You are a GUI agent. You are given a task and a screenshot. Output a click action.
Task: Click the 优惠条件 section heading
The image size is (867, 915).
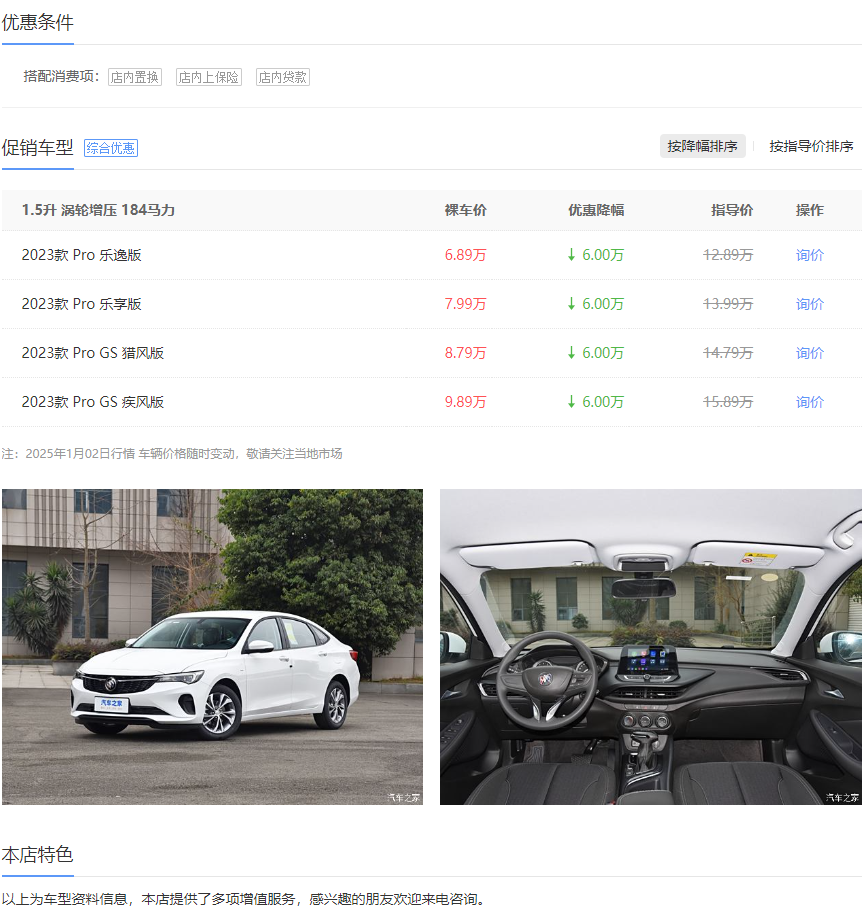point(38,23)
